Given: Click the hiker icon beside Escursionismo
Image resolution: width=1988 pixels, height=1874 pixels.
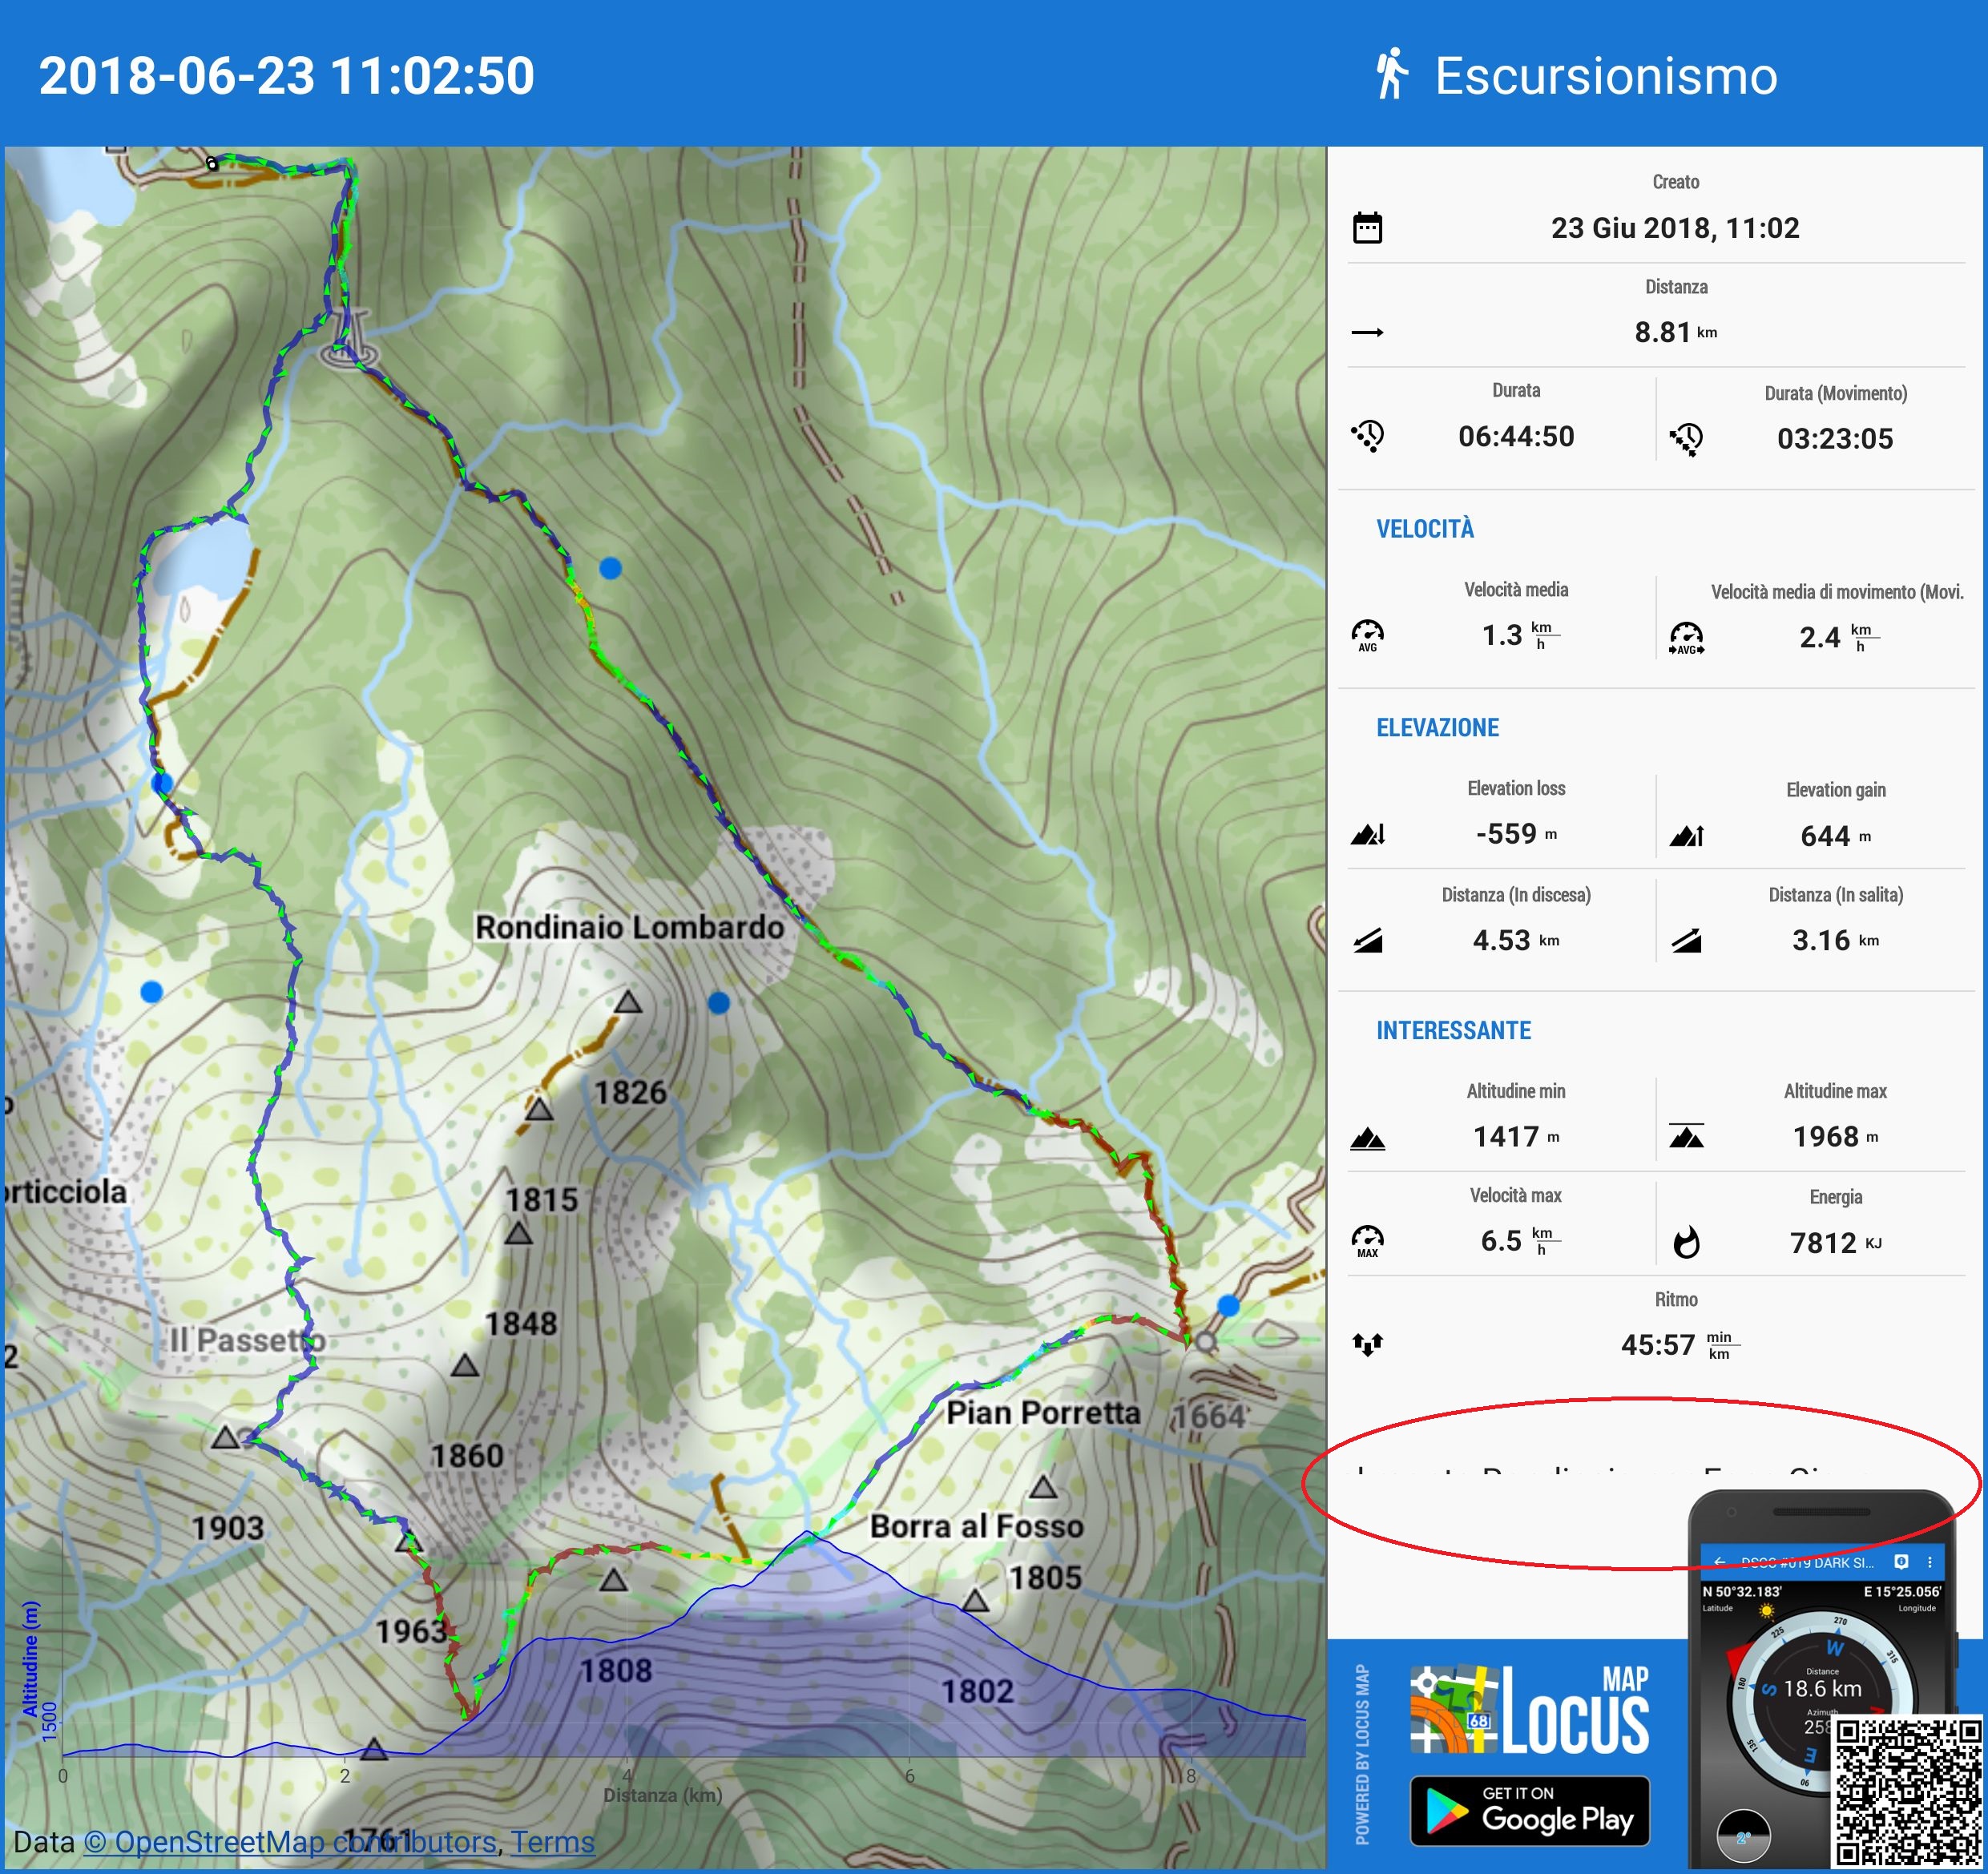Looking at the screenshot, I should [1390, 75].
